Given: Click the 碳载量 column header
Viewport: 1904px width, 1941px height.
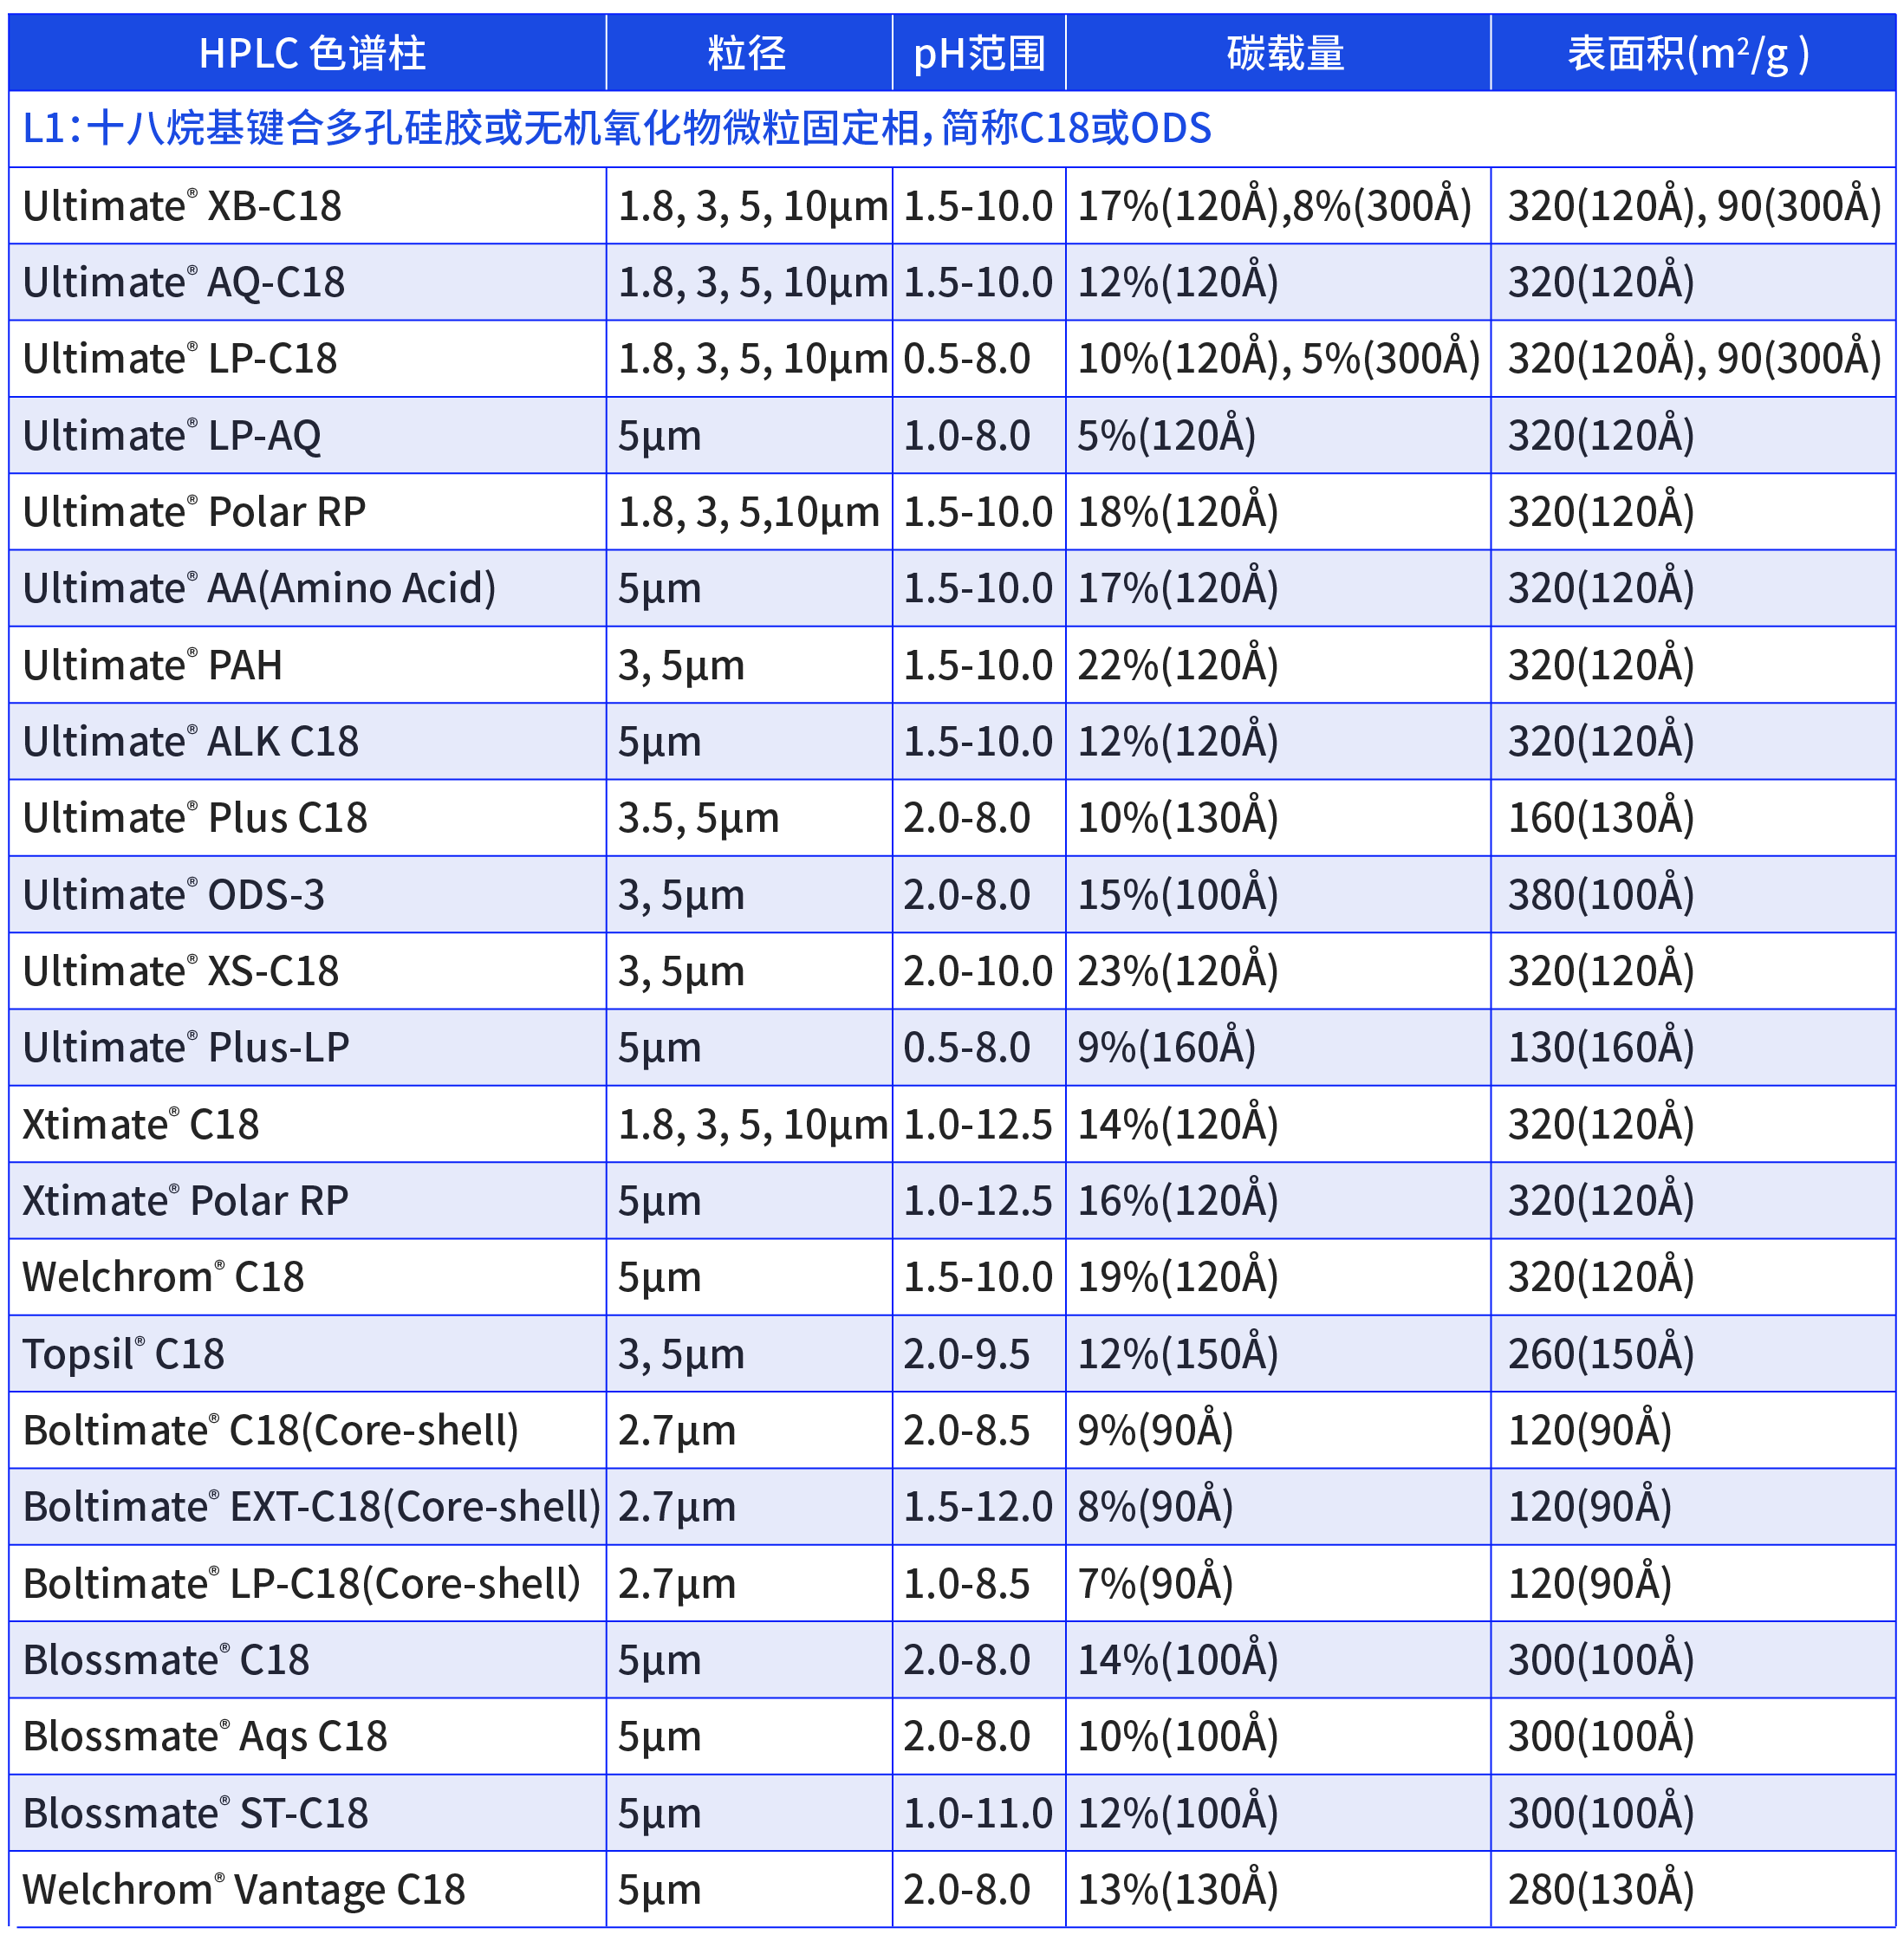Looking at the screenshot, I should (1286, 53).
